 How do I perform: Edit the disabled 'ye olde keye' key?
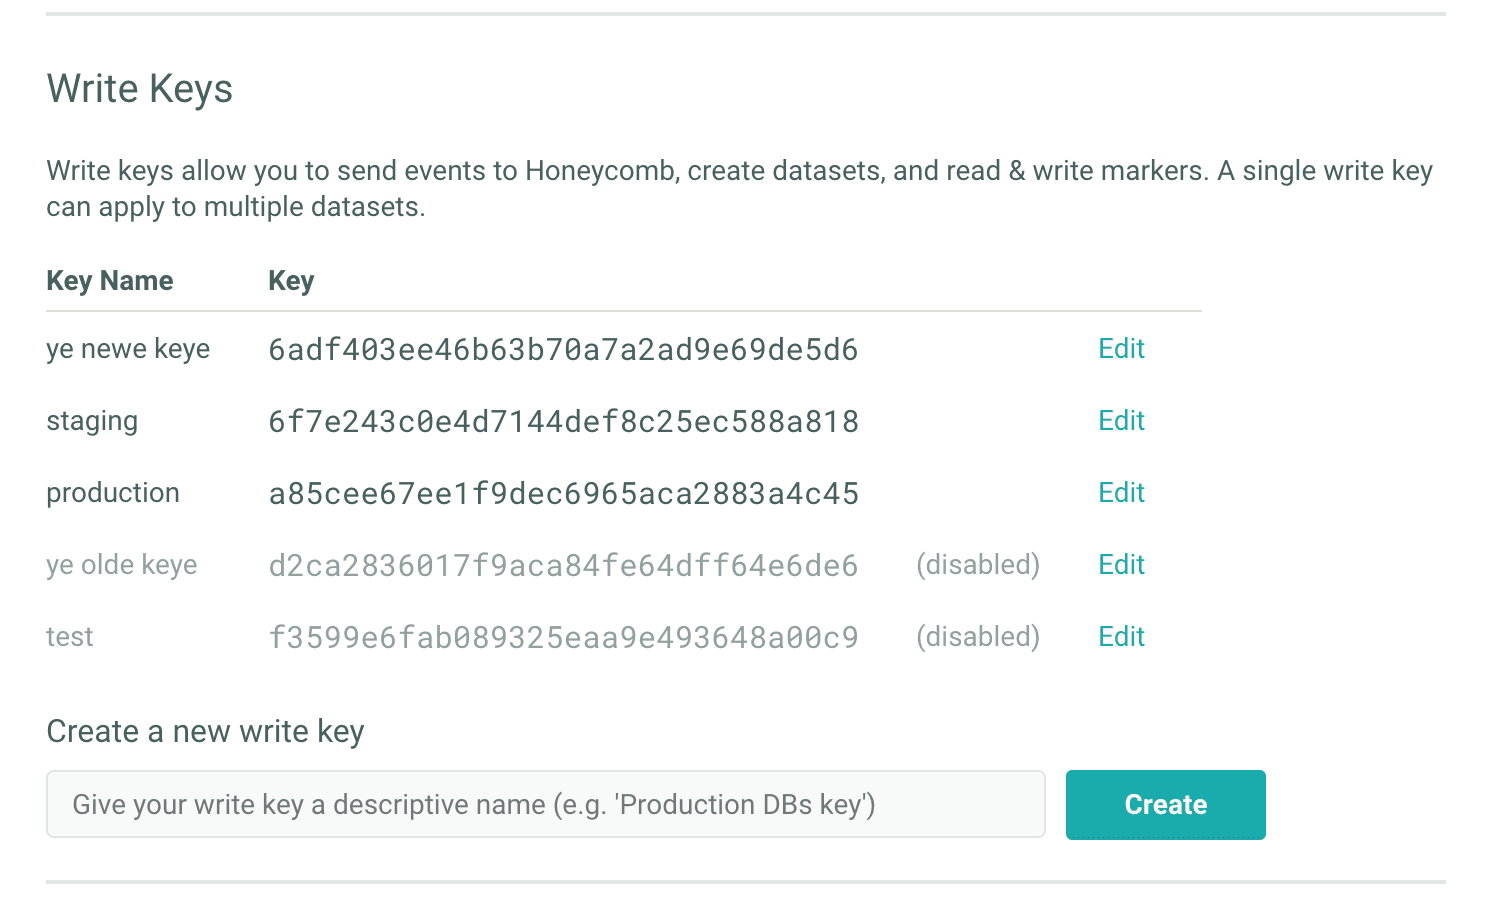click(x=1120, y=564)
